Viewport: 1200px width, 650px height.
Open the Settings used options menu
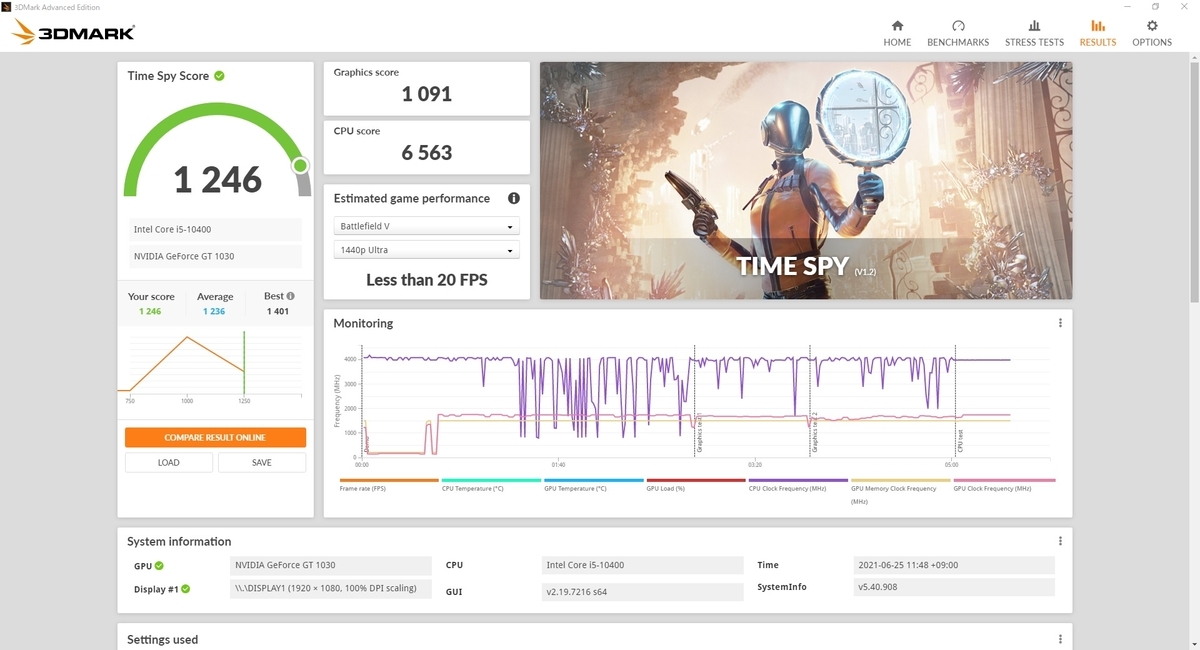tap(1060, 639)
